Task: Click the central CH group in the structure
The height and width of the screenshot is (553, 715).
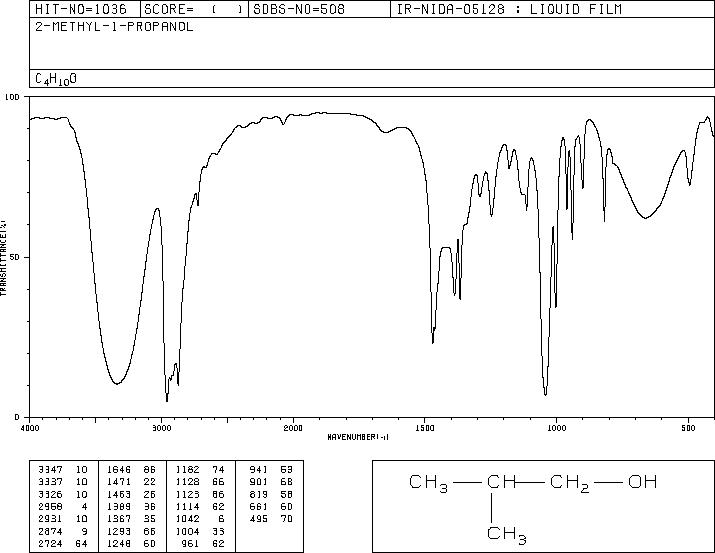Action: pyautogui.click(x=501, y=481)
